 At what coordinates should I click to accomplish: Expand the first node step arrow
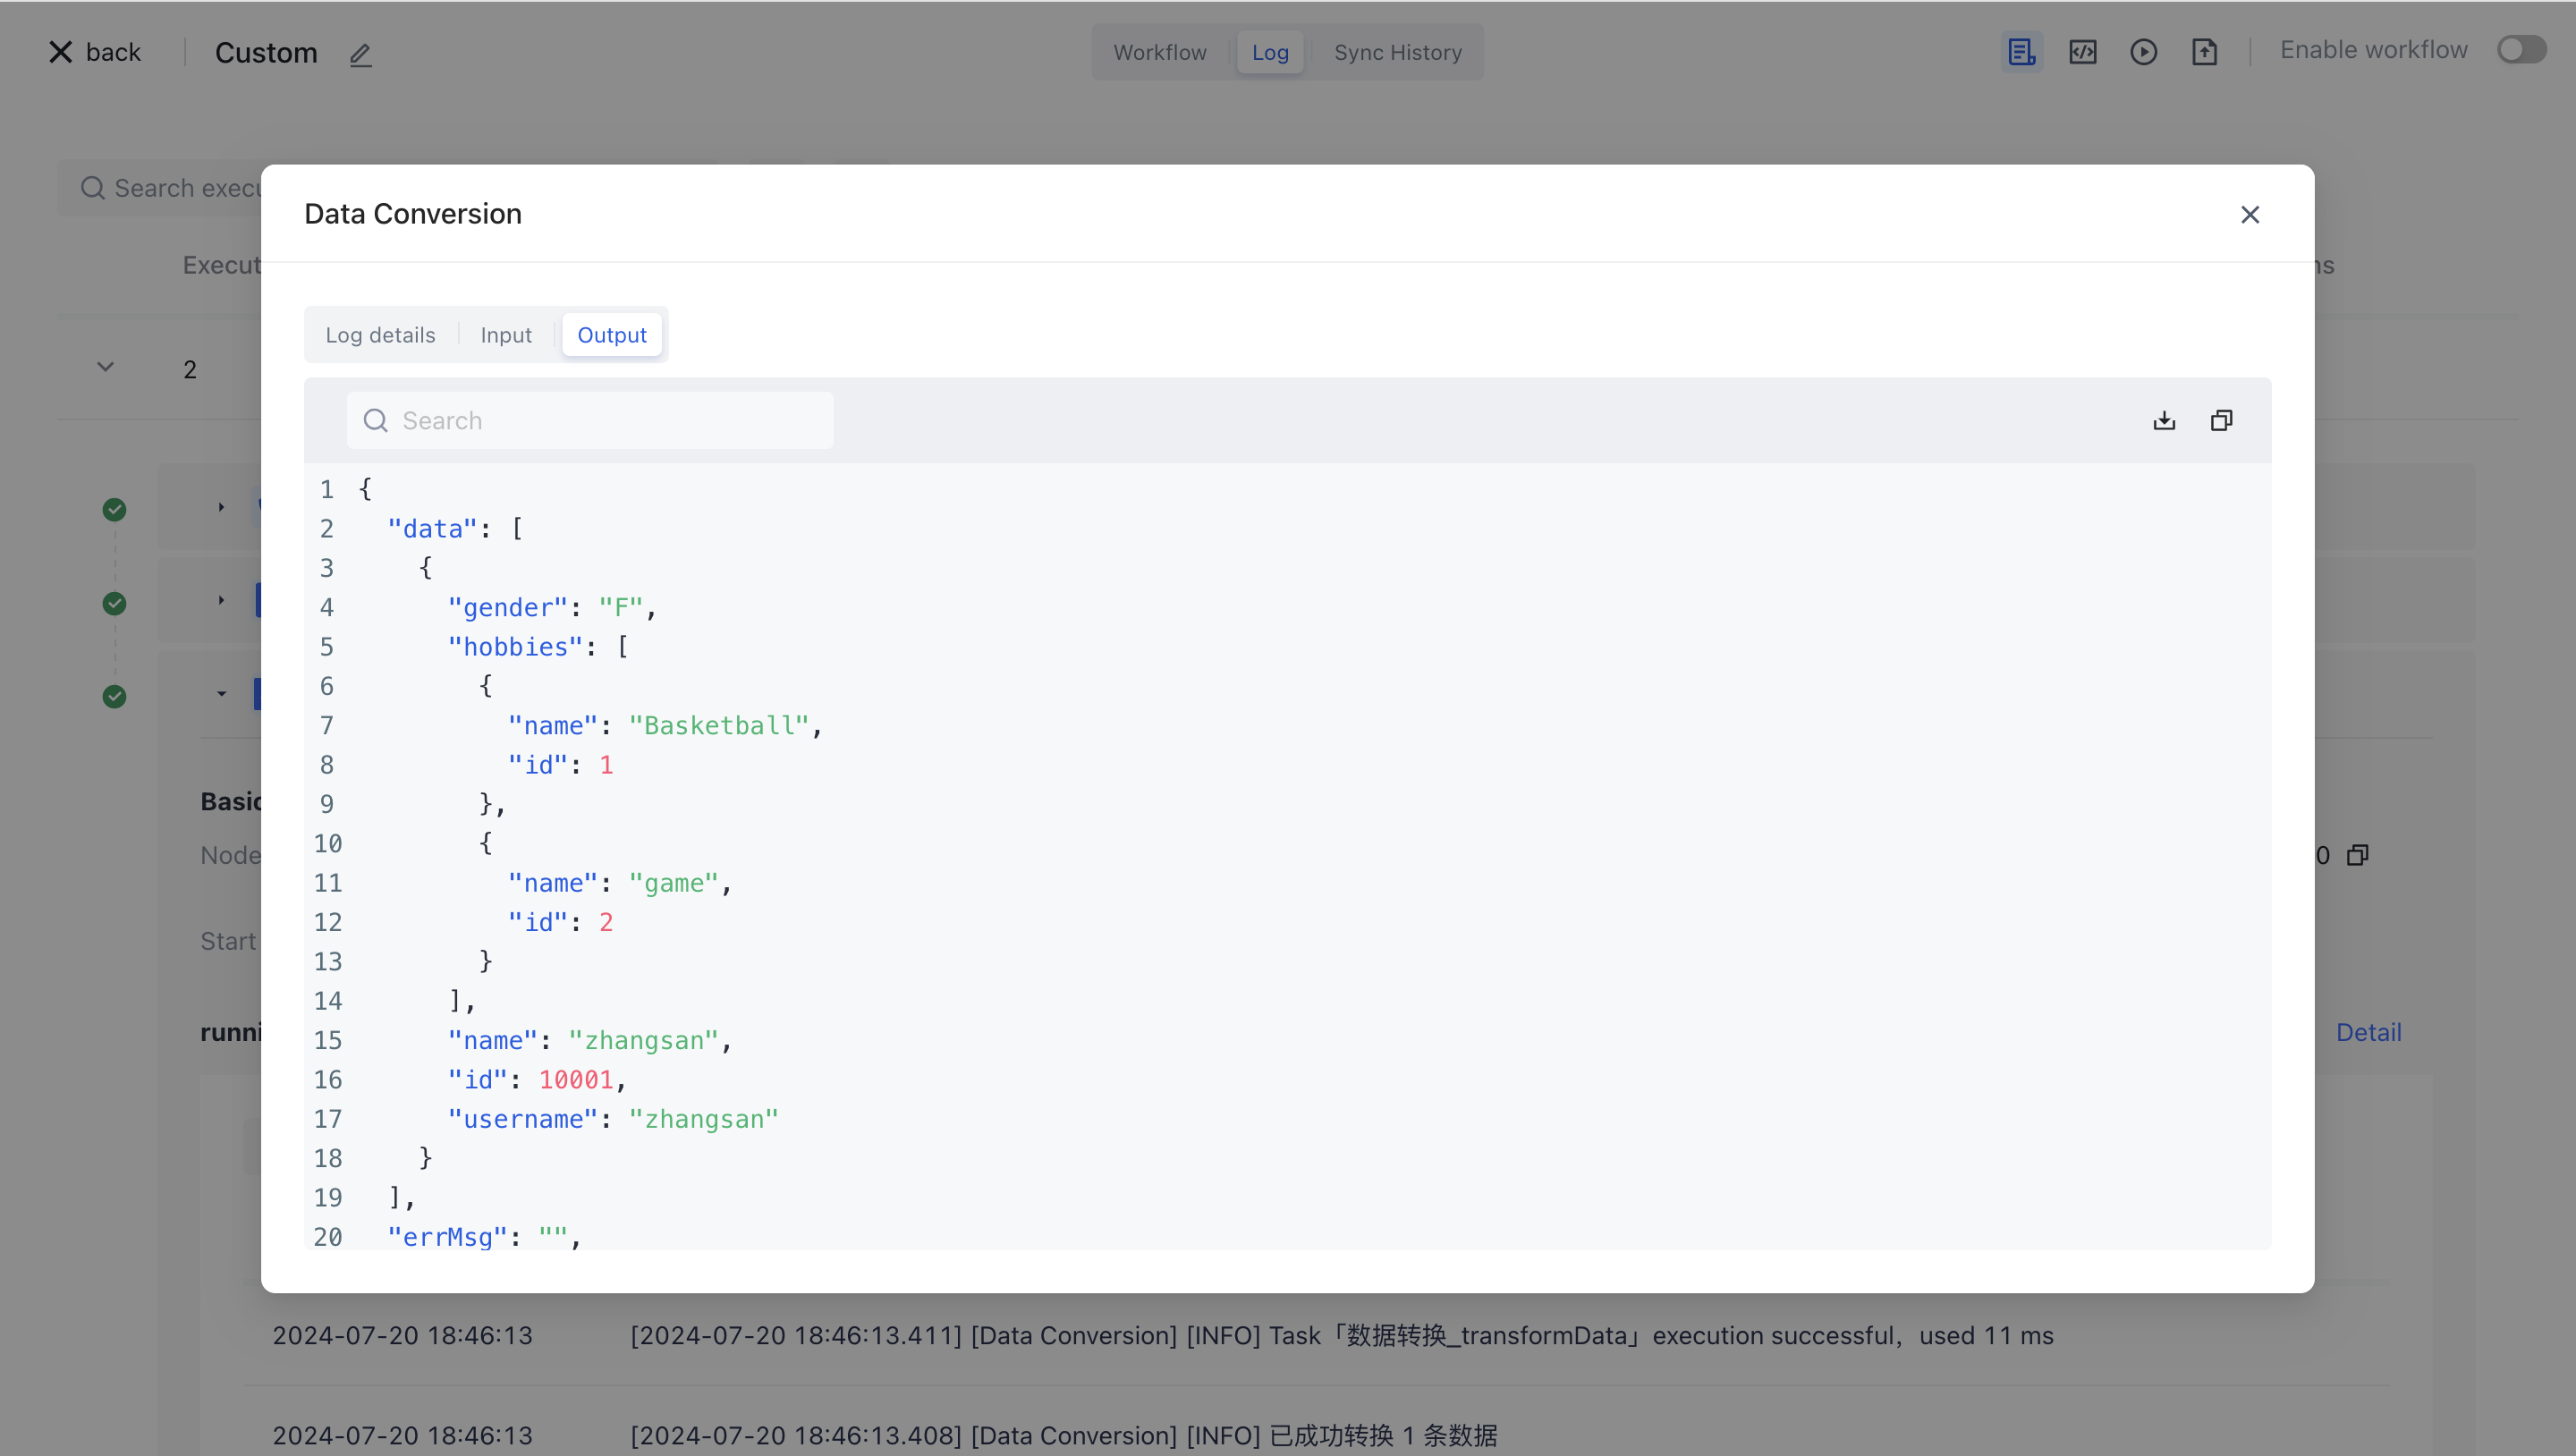[x=221, y=507]
